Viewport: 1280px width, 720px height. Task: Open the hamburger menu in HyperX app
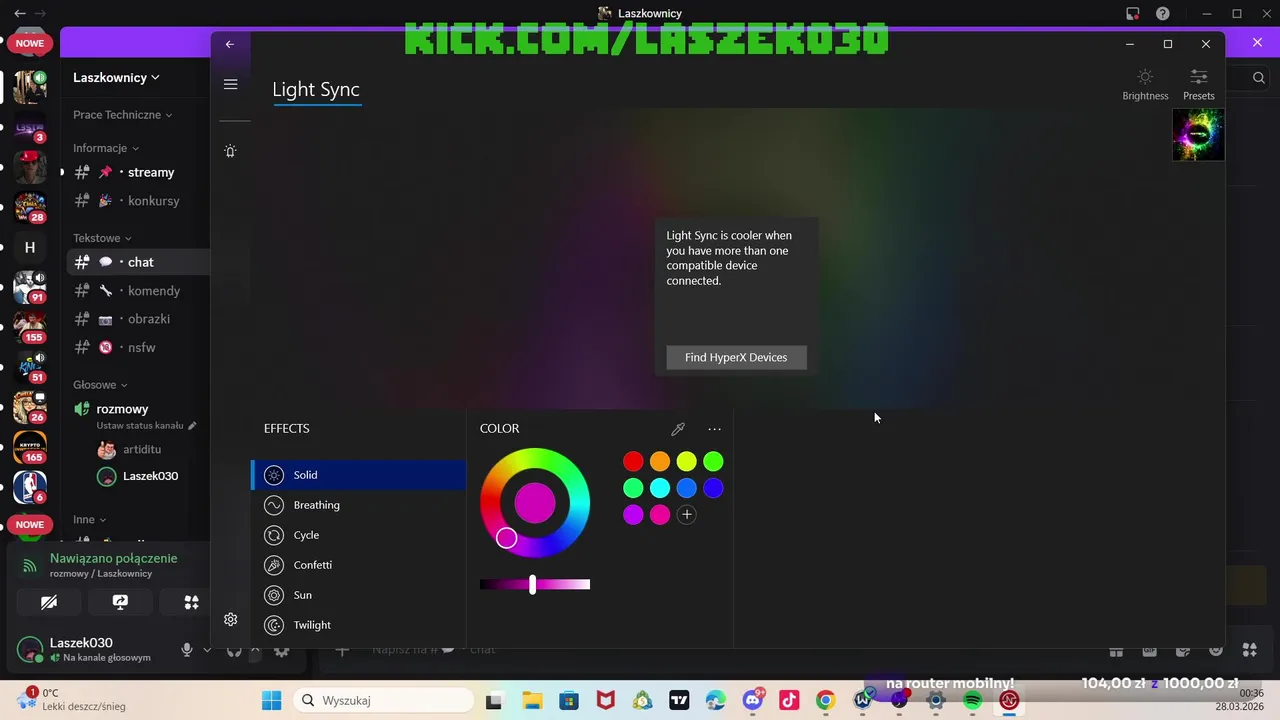230,85
